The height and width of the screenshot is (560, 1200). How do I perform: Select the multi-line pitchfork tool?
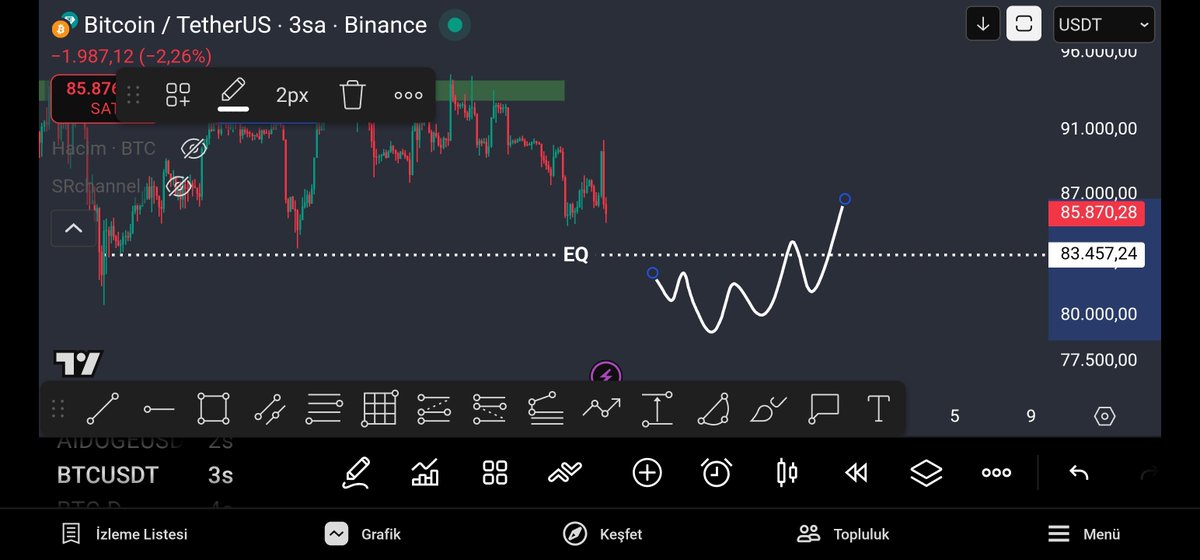[x=324, y=409]
